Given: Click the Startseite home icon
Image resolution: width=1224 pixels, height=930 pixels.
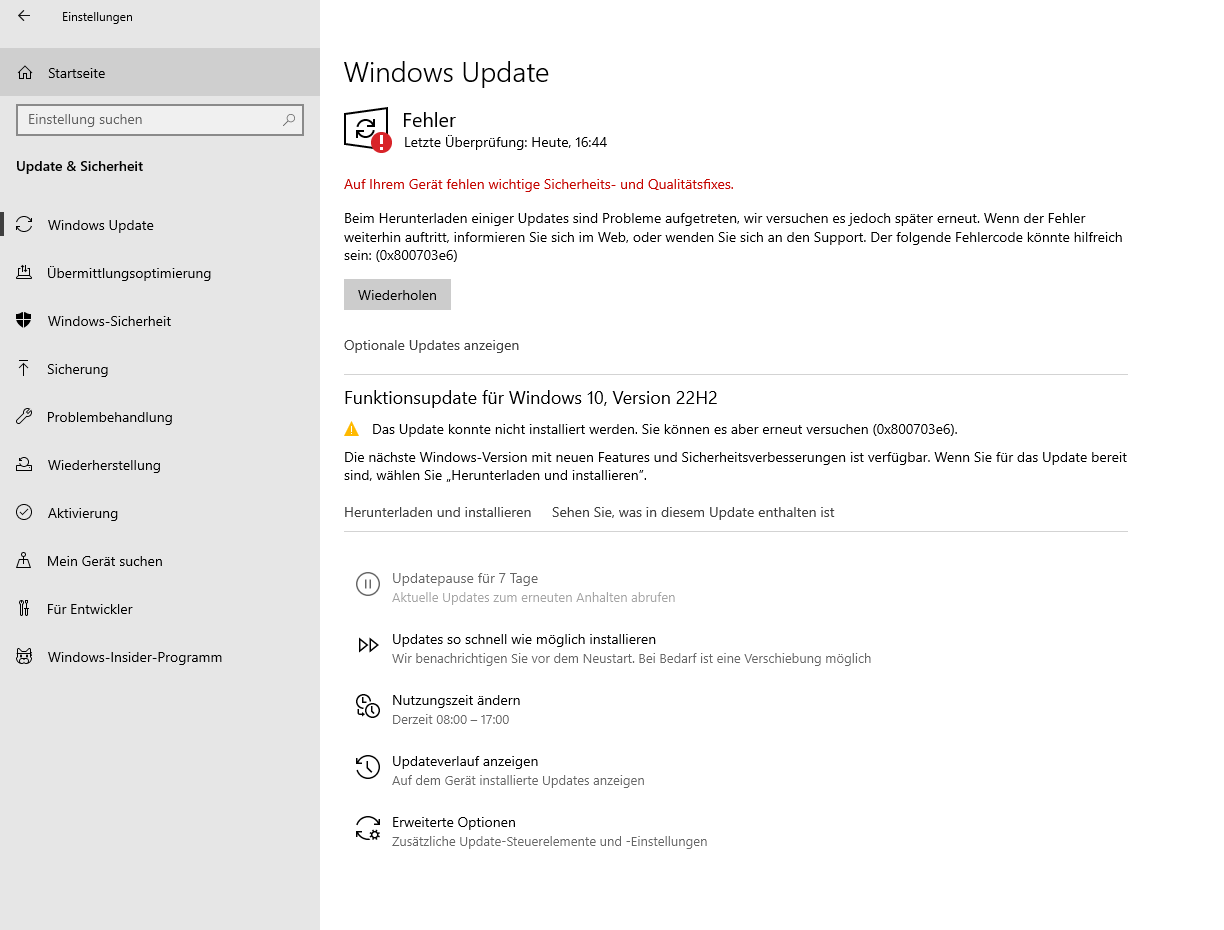Looking at the screenshot, I should click(x=25, y=73).
